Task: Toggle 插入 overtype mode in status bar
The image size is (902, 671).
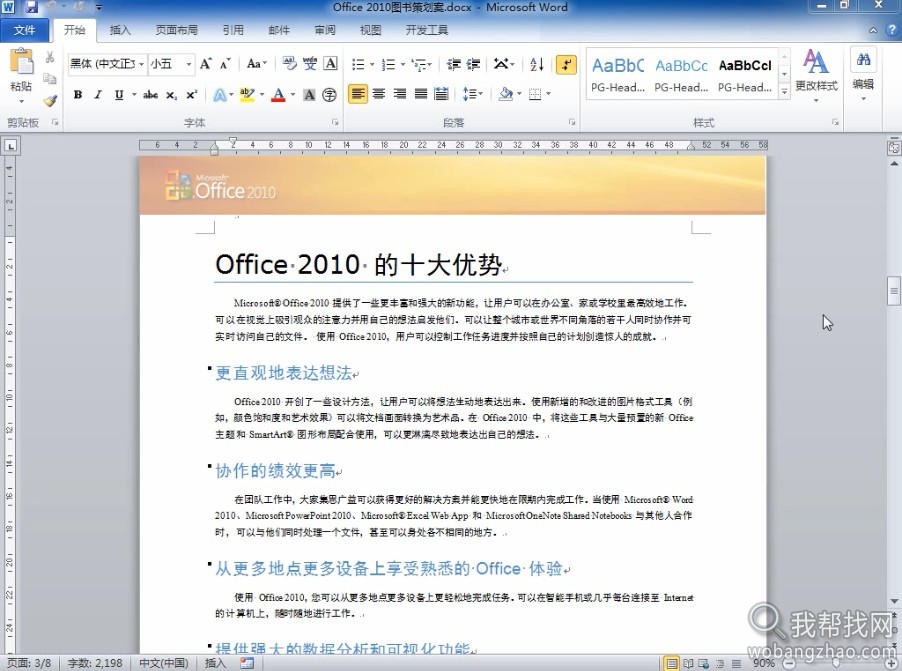Action: click(x=216, y=663)
